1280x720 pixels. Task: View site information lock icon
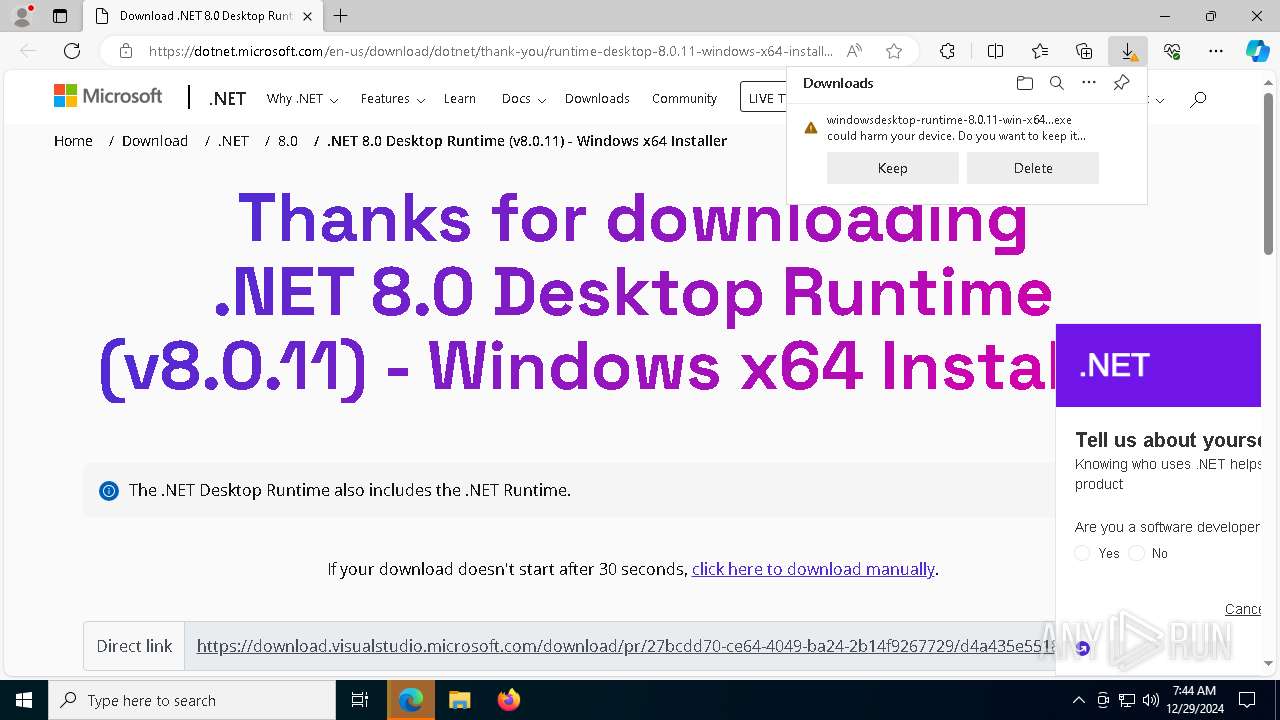[x=125, y=51]
